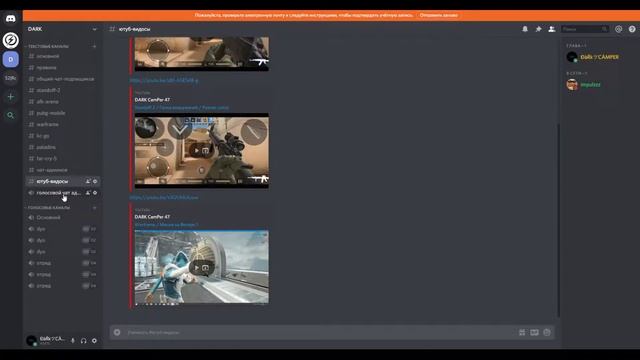Attach a file via the message box plus
640x360 pixels.
(117, 332)
